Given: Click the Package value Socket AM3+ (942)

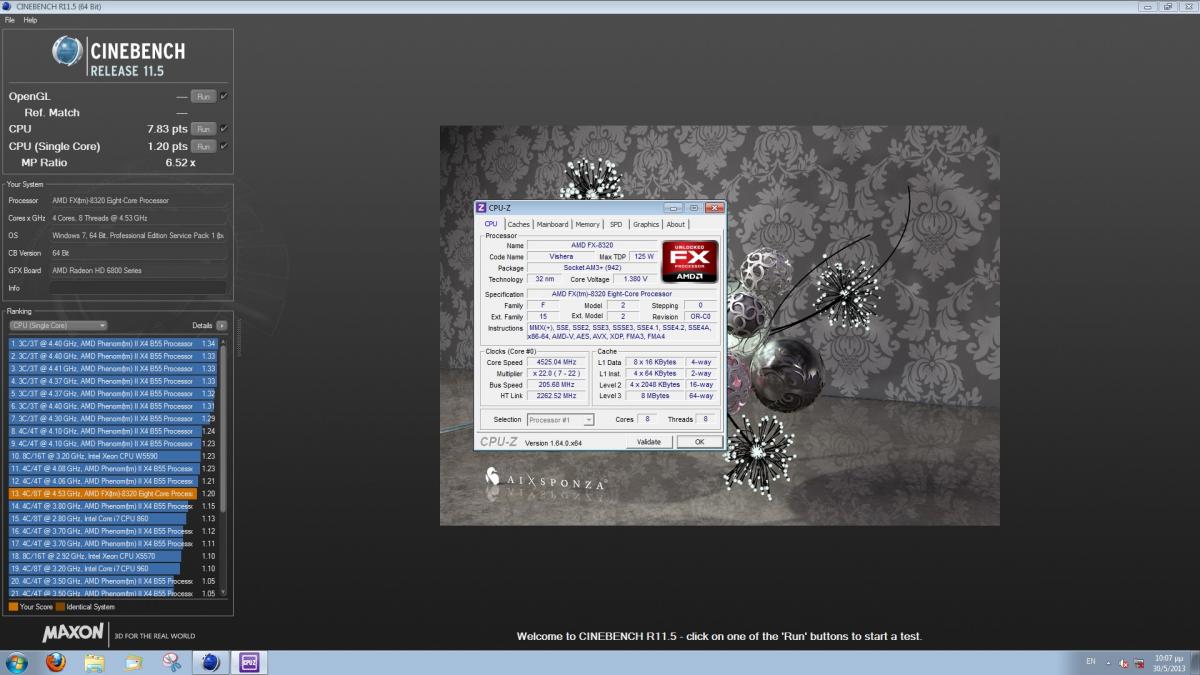Looking at the screenshot, I should pyautogui.click(x=592, y=268).
